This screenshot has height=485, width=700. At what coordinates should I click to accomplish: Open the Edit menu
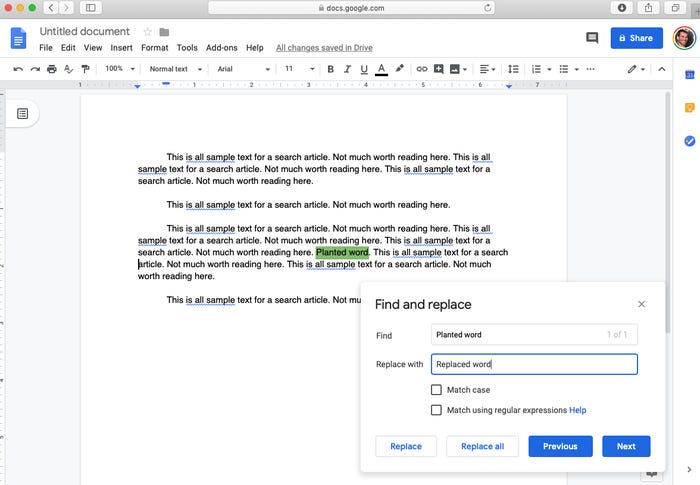(x=68, y=48)
